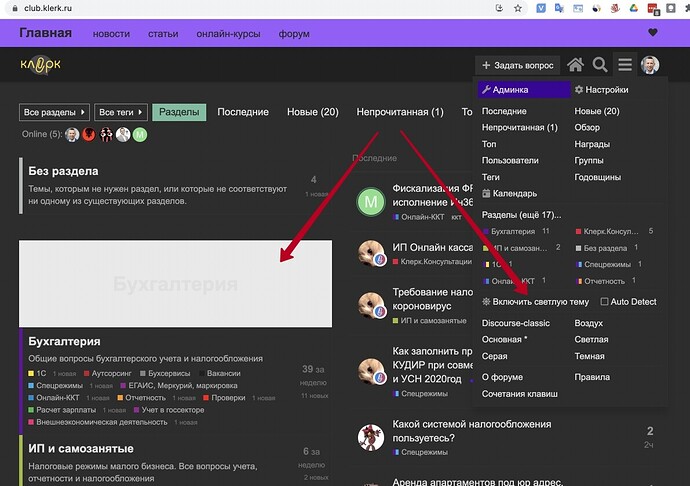Go to статьи in purple bar
690x486 pixels.
coord(163,34)
